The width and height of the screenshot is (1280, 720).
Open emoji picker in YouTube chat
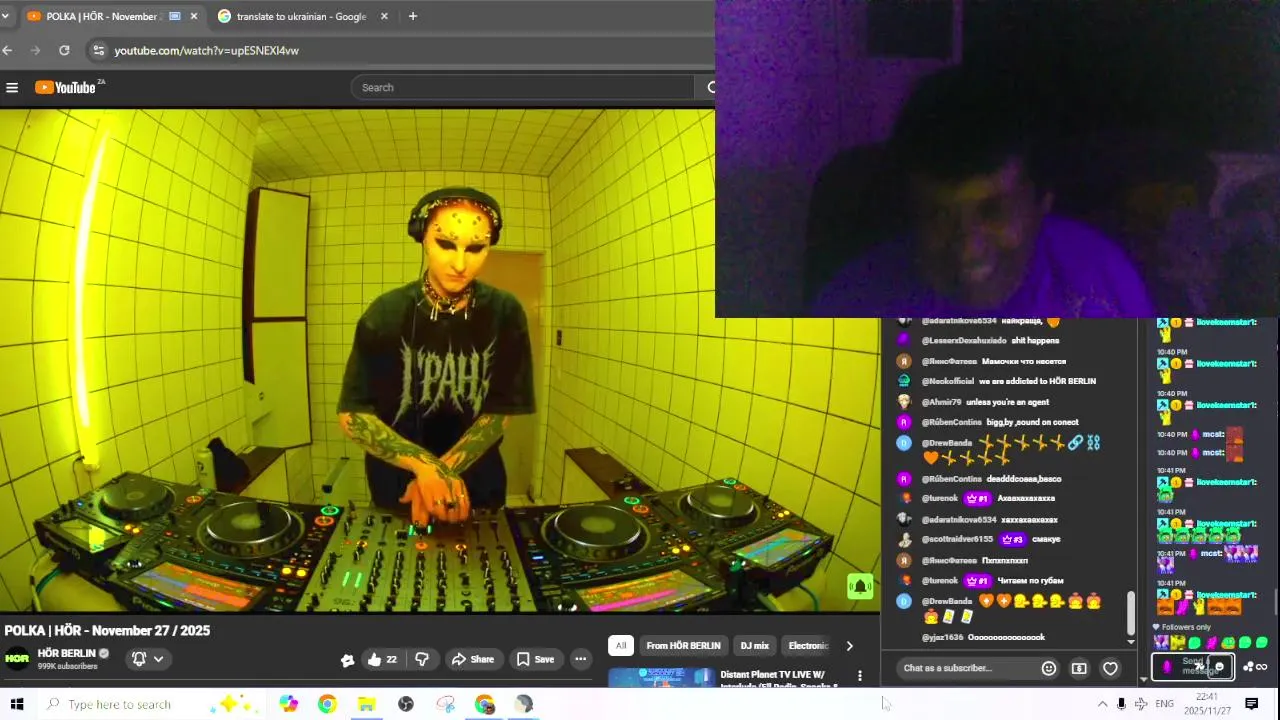1049,668
